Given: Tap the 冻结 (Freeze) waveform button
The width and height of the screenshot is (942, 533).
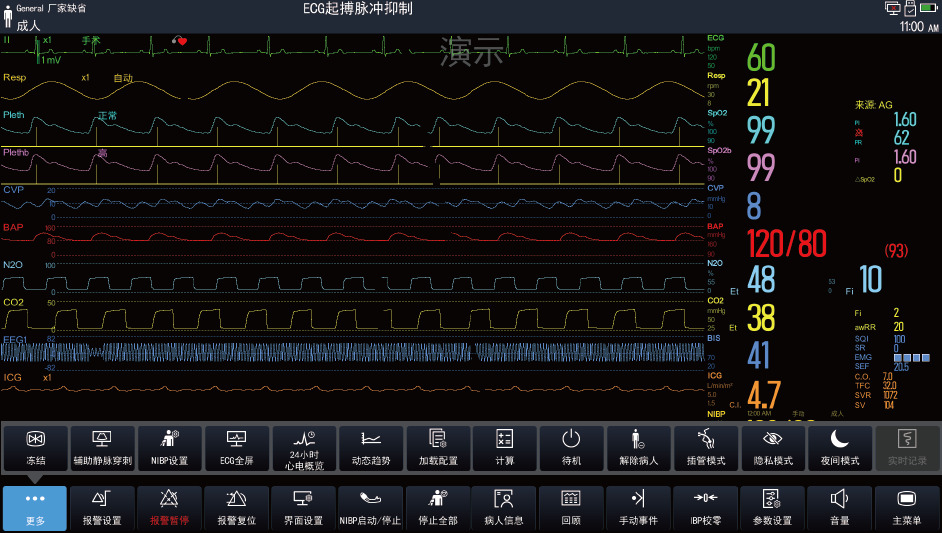Looking at the screenshot, I should point(35,448).
